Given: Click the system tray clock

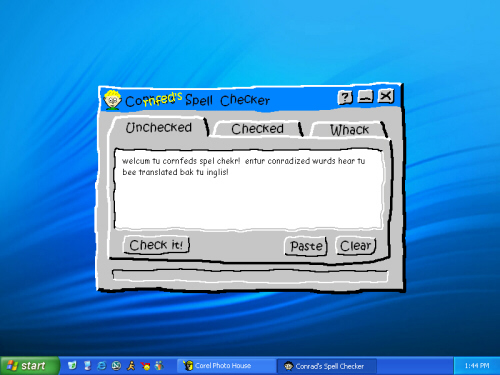Looking at the screenshot, I should 477,366.
